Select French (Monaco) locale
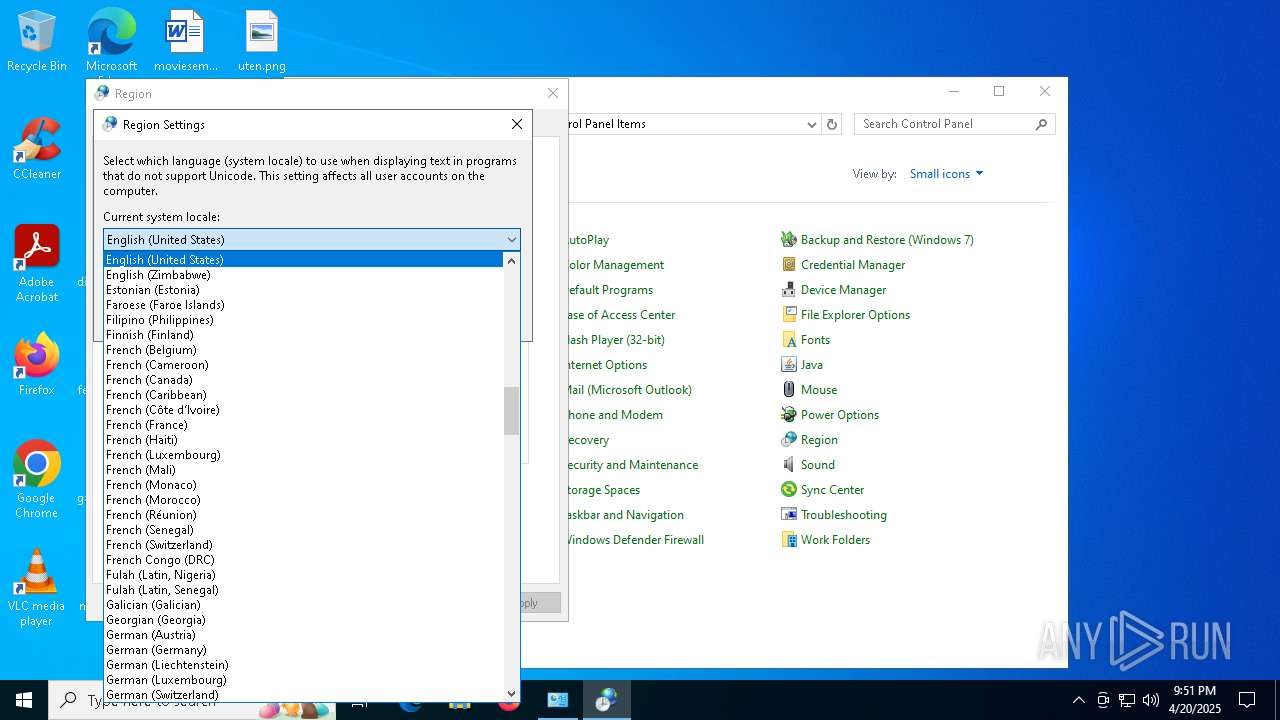The height and width of the screenshot is (720, 1280). pyautogui.click(x=303, y=485)
